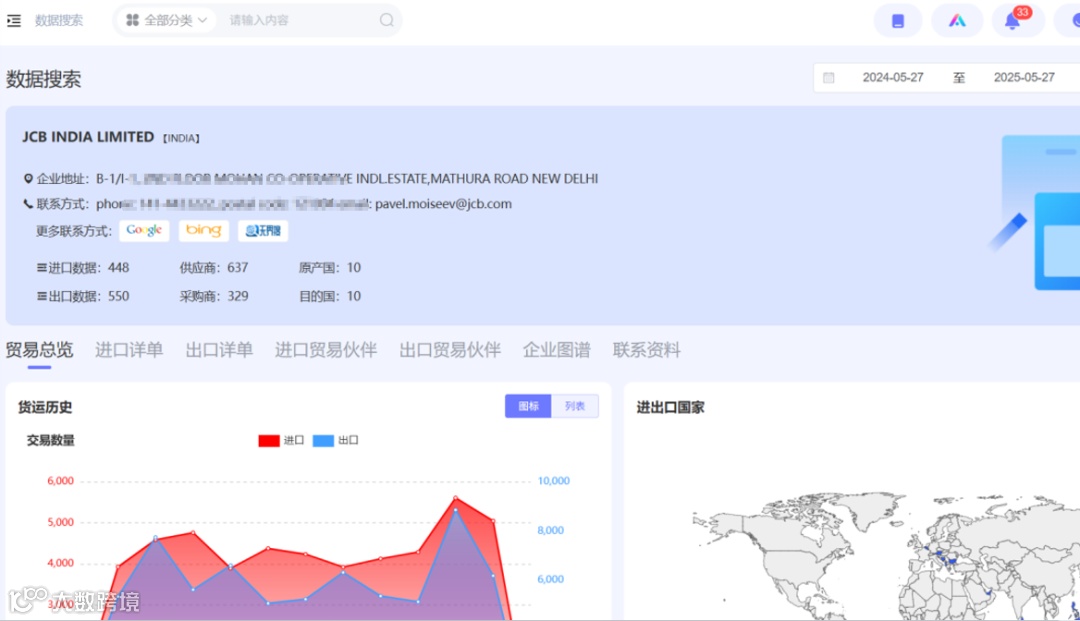This screenshot has width=1080, height=621.
Task: Open notifications bell with 33 badge
Action: (1017, 20)
